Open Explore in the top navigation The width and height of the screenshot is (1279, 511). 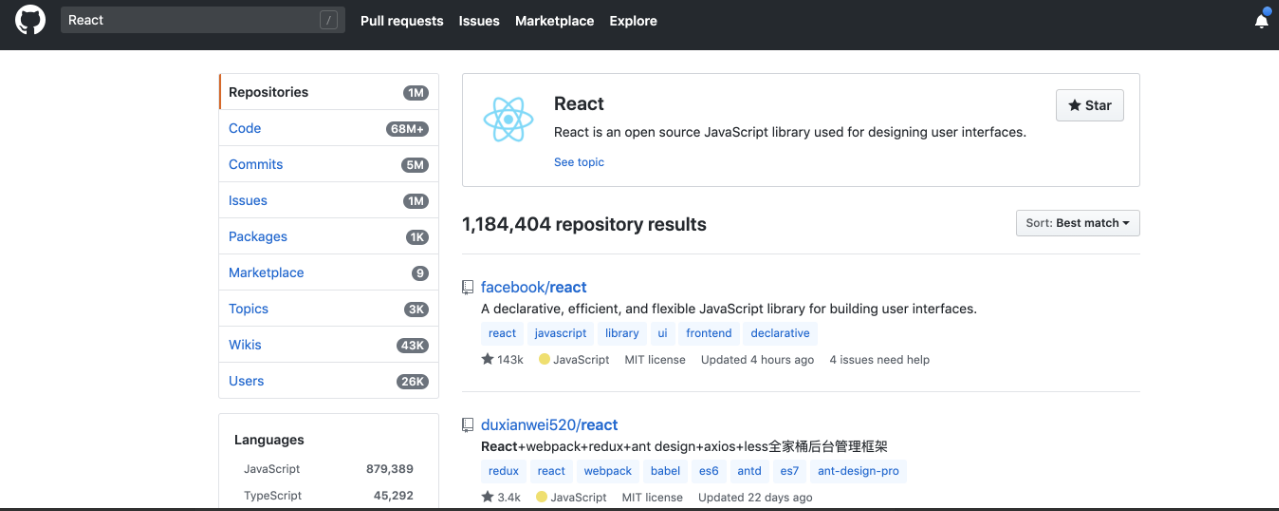(633, 21)
